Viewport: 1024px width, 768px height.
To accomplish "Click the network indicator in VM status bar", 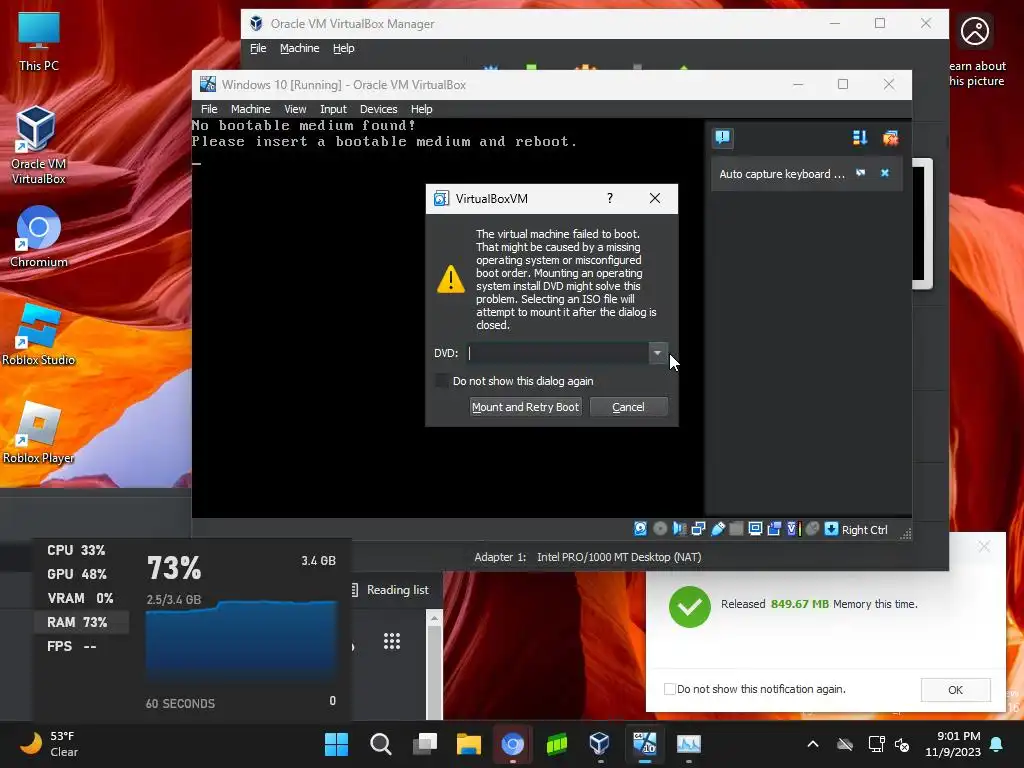I will pos(698,529).
